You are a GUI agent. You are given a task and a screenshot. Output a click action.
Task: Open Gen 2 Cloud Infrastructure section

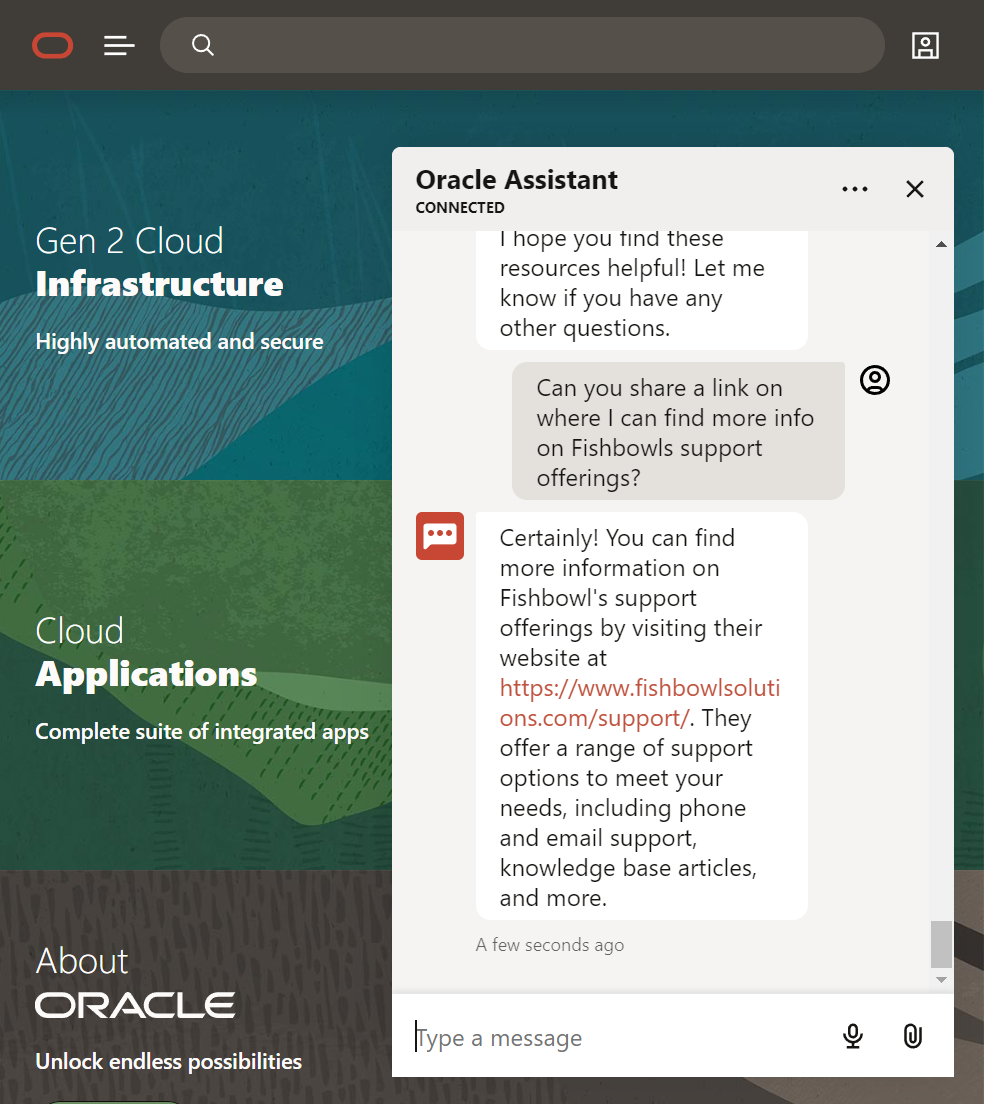coord(159,262)
